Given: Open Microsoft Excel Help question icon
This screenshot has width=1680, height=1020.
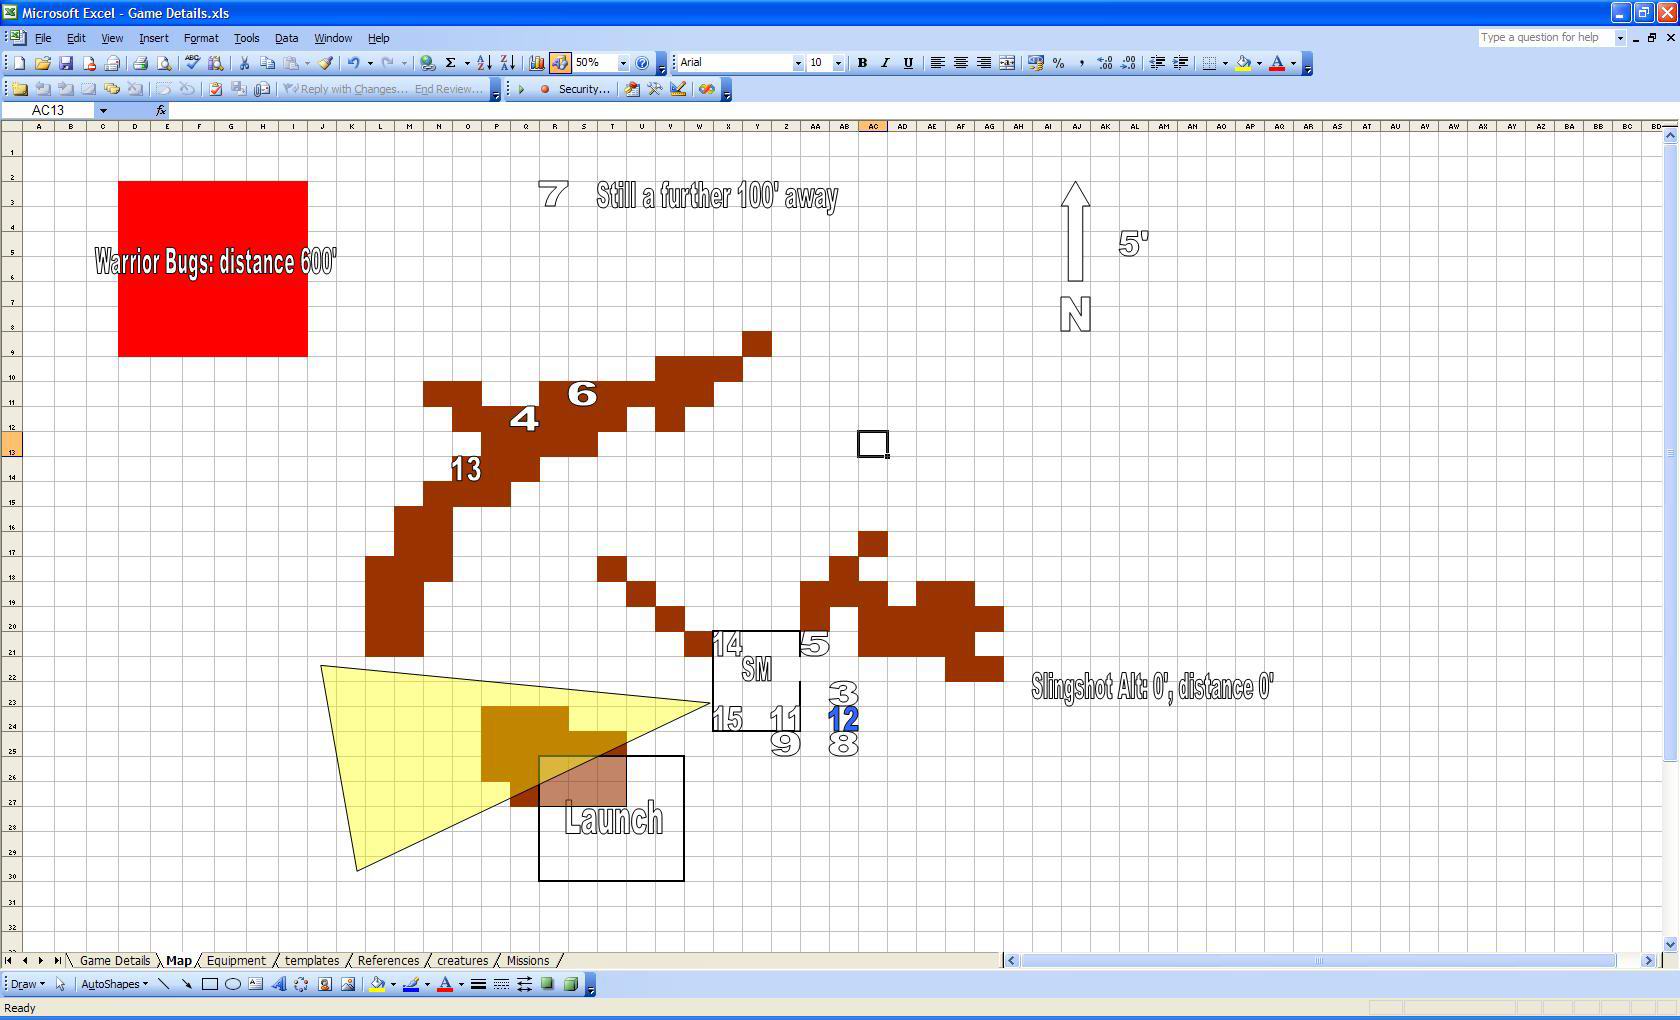Looking at the screenshot, I should [x=642, y=63].
